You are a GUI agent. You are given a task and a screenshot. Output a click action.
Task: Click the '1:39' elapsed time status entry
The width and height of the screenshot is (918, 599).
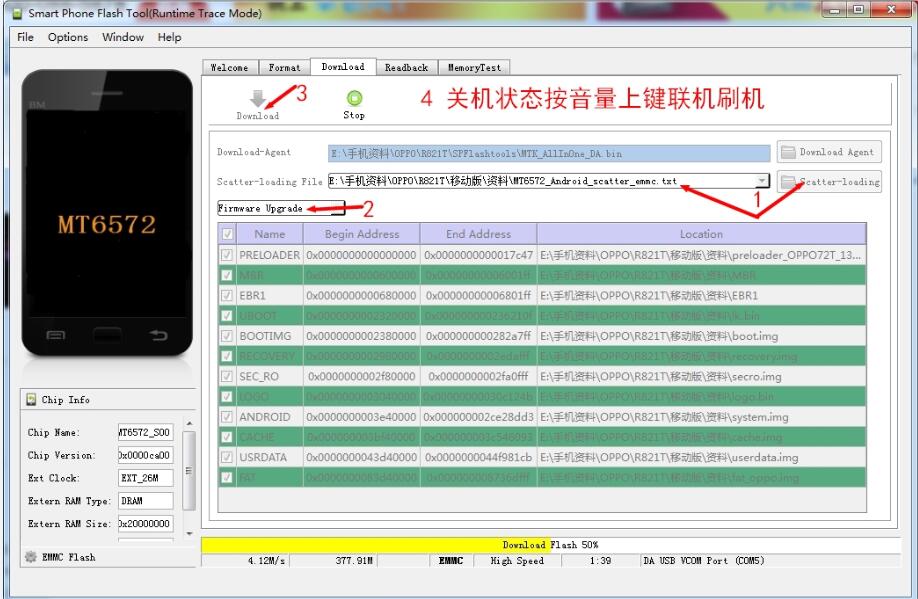click(600, 561)
